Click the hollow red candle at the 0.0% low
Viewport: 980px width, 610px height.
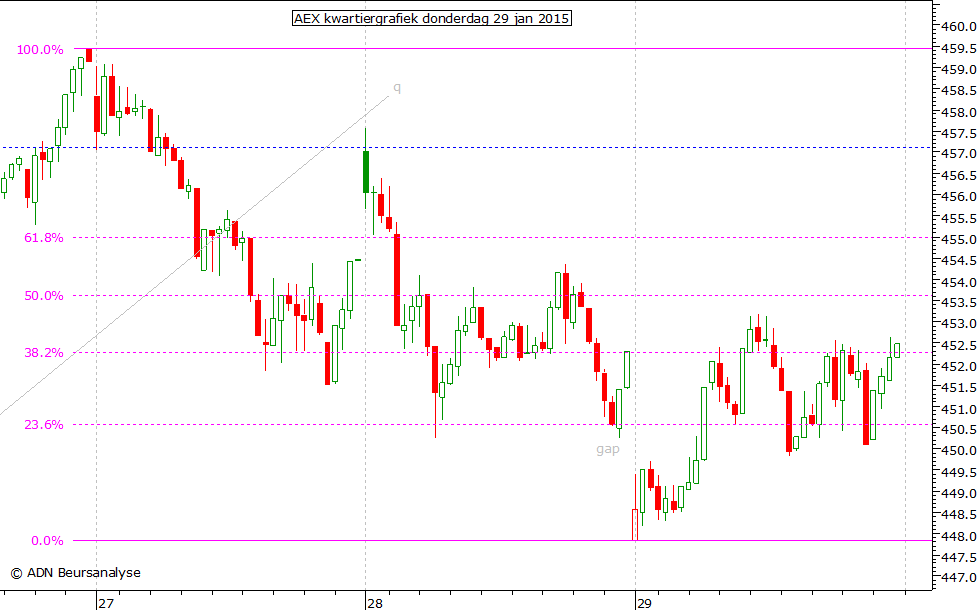(635, 525)
